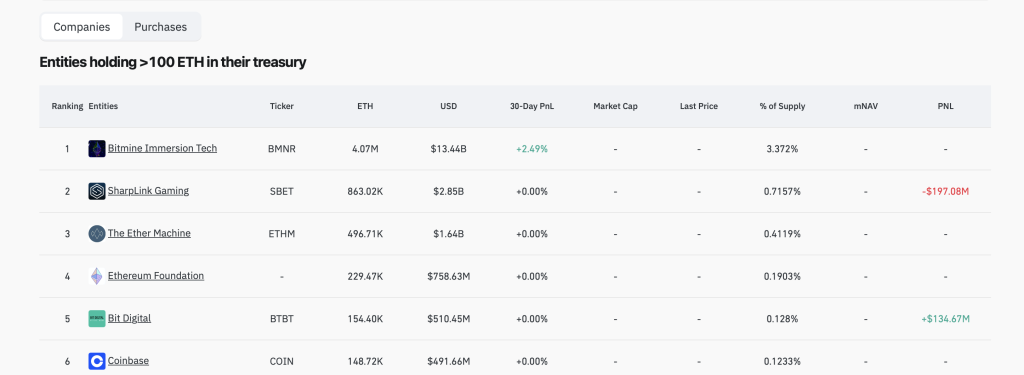Screen dimensions: 1024x375
Task: Sort by the Market Cap column header
Action: pyautogui.click(x=615, y=106)
